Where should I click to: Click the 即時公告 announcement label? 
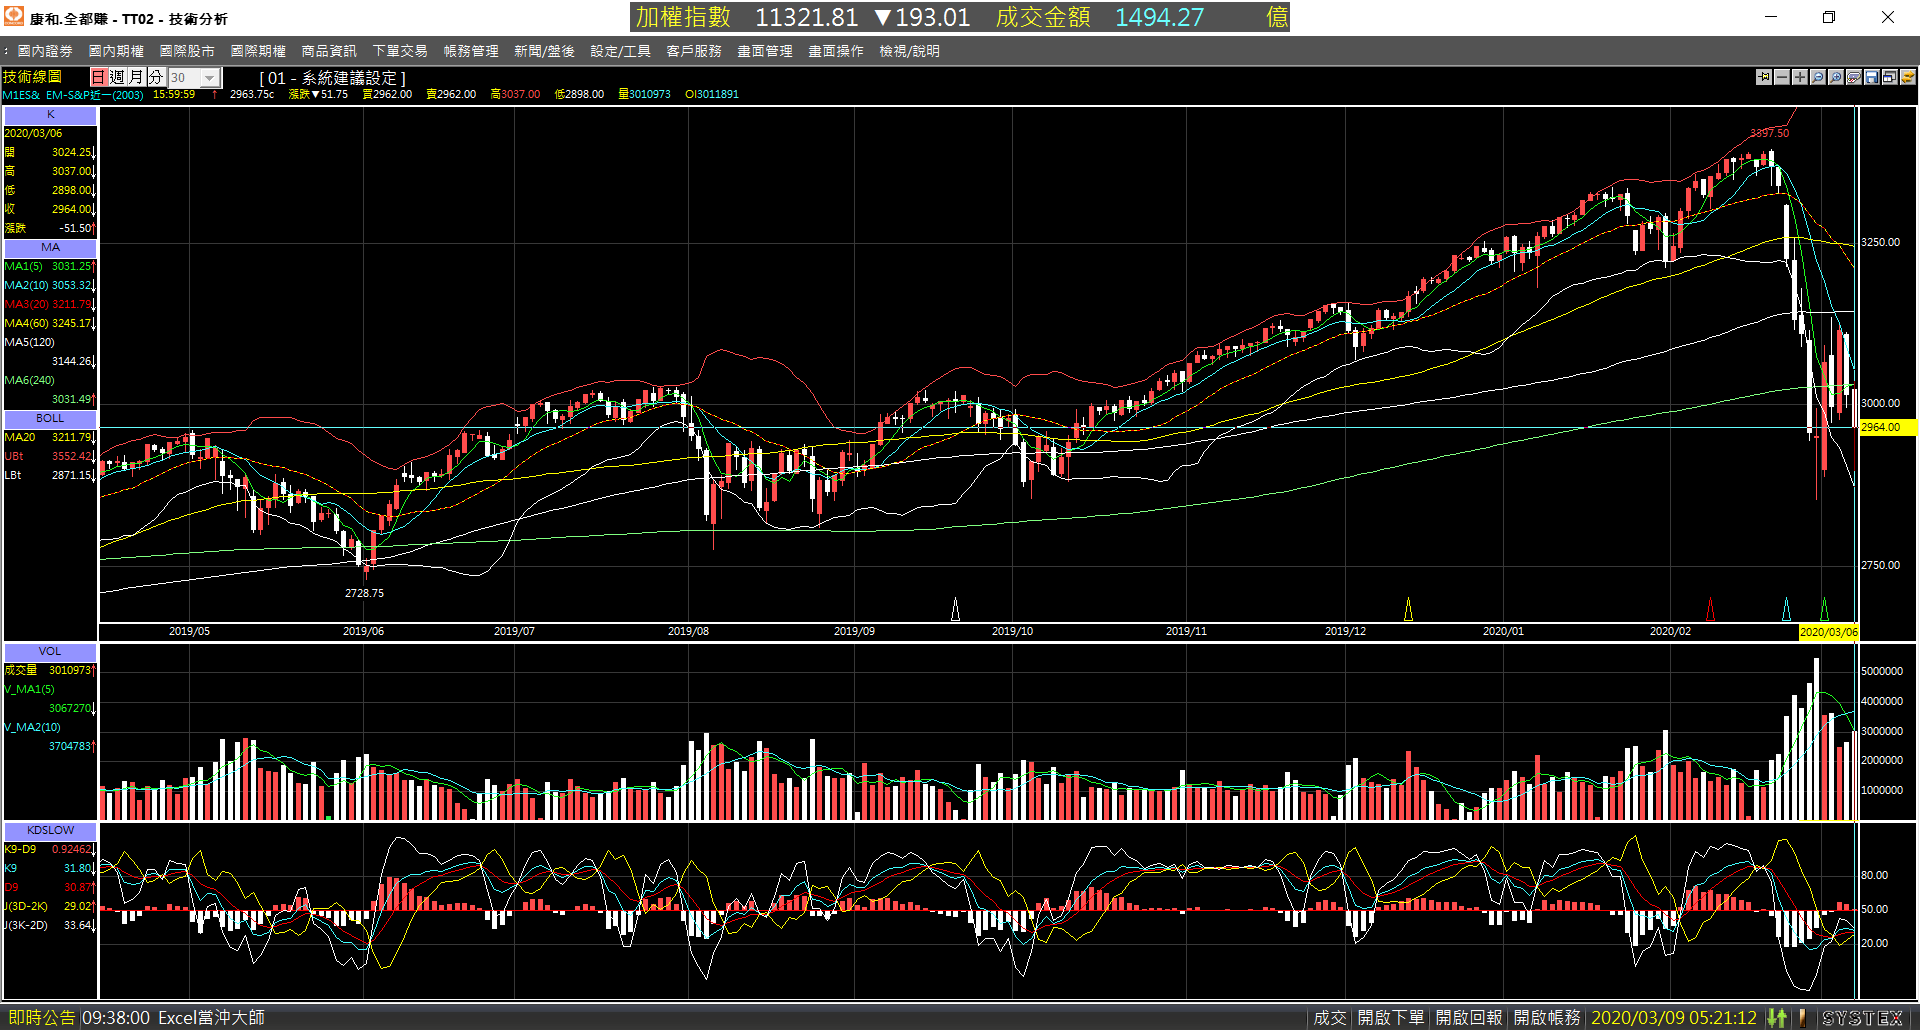(41, 1018)
